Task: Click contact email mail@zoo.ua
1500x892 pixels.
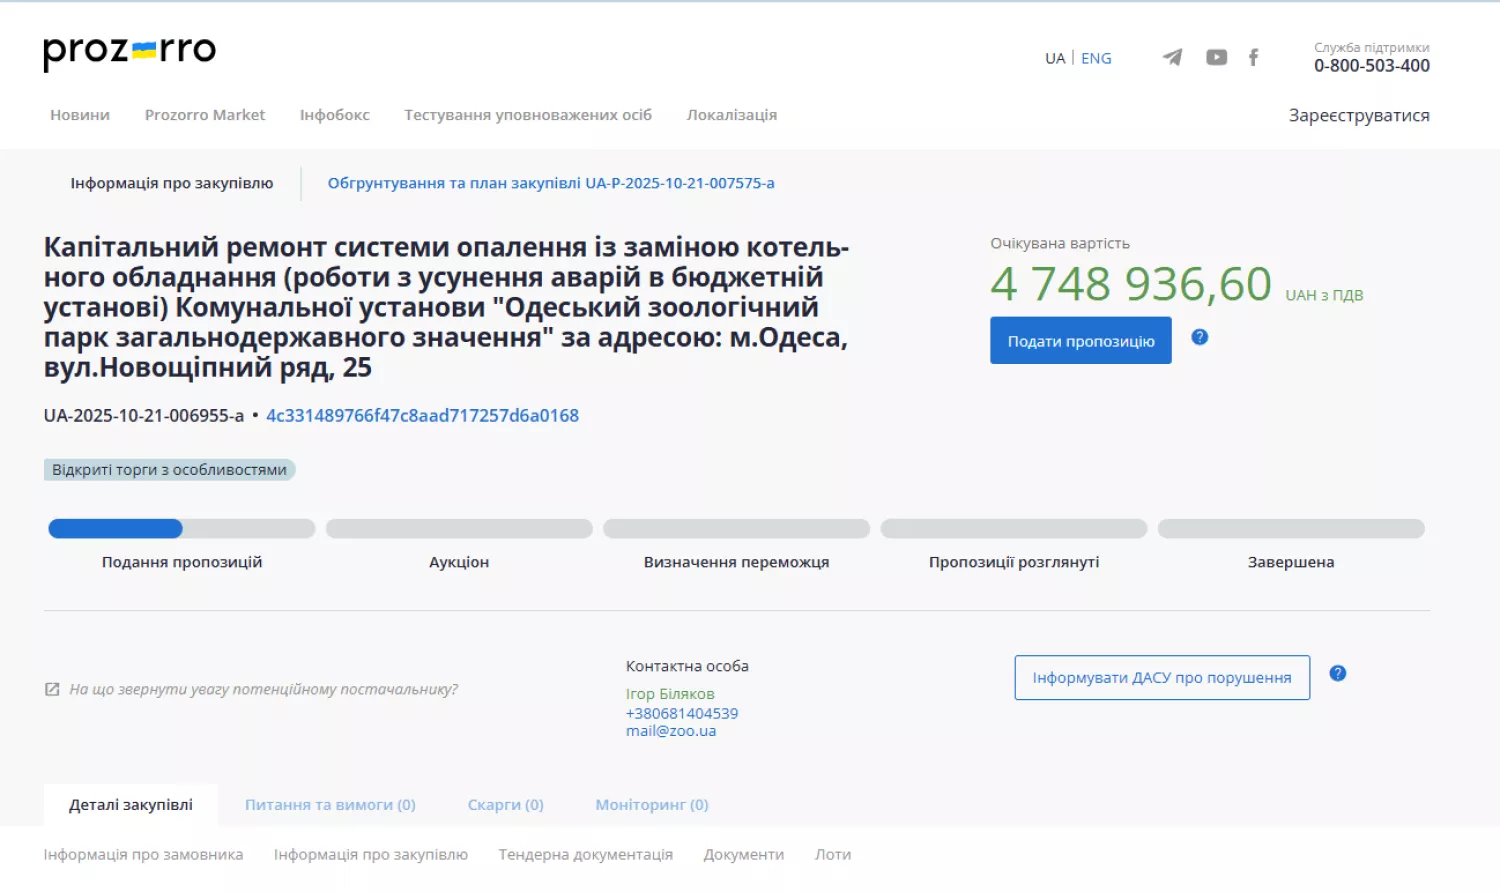Action: (x=671, y=731)
